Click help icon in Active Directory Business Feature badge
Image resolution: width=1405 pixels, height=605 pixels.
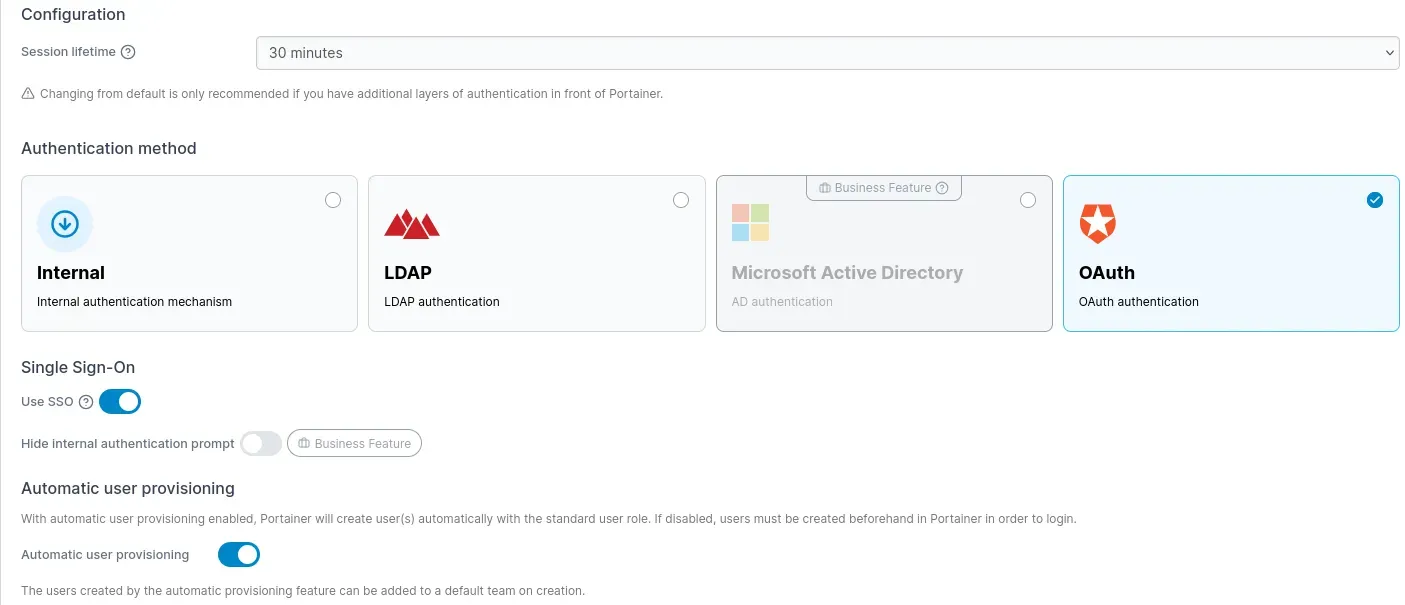pos(942,188)
